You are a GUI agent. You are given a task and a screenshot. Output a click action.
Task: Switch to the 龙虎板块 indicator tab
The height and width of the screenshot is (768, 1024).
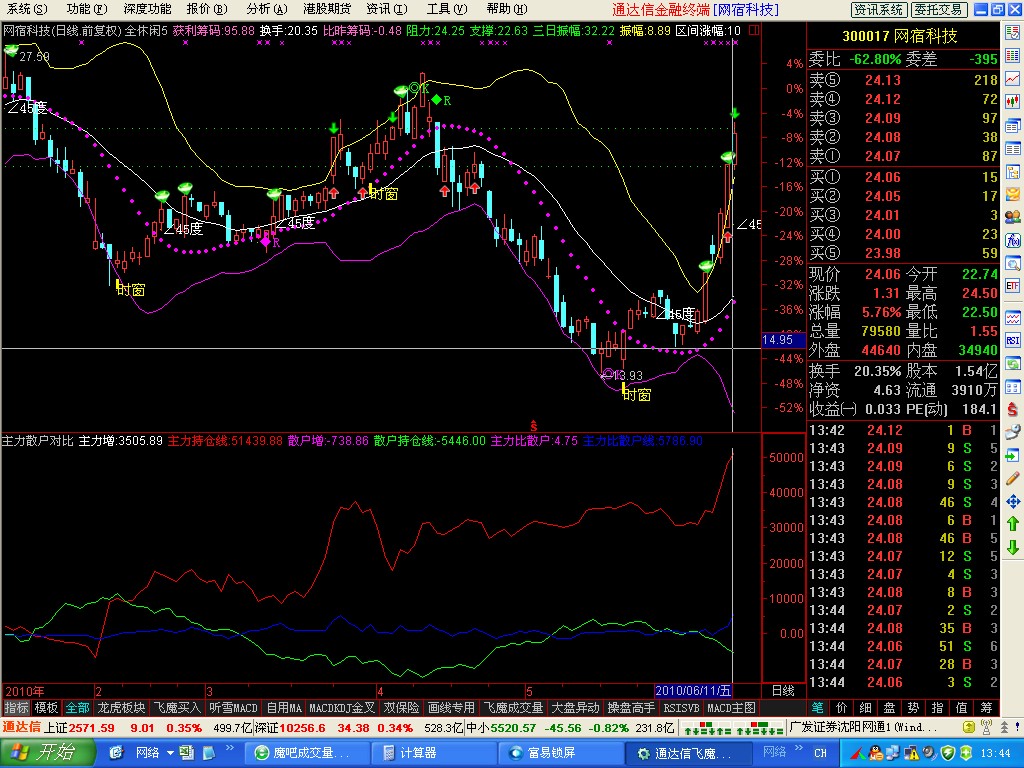coord(121,707)
